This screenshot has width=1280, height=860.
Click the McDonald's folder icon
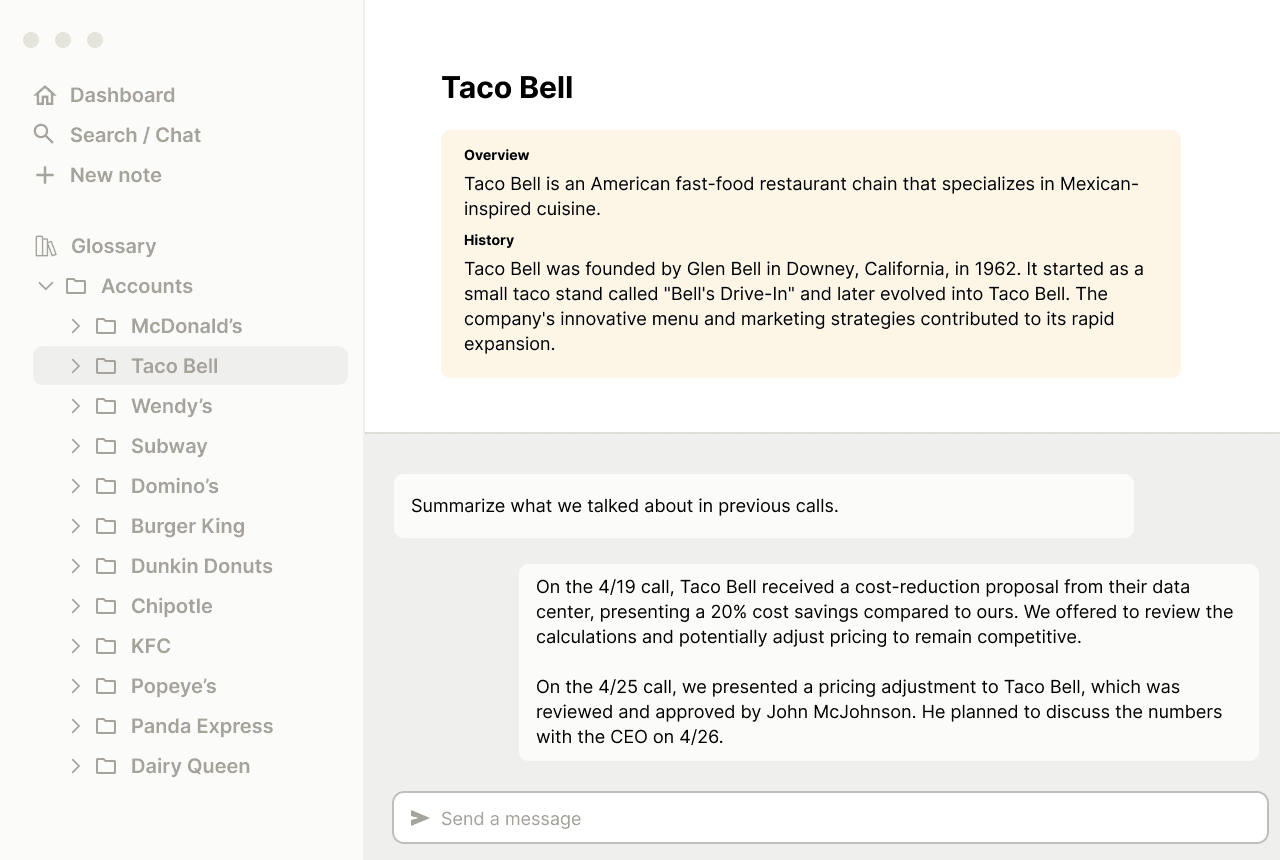click(106, 326)
